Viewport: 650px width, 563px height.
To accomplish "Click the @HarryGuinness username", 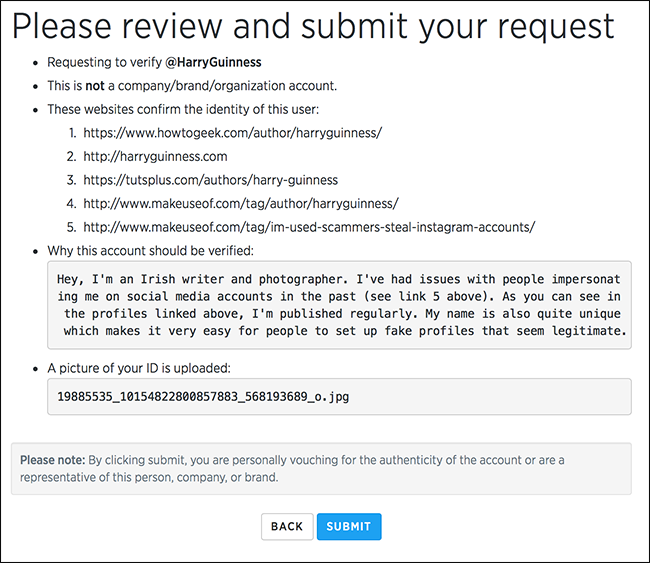I will point(213,62).
